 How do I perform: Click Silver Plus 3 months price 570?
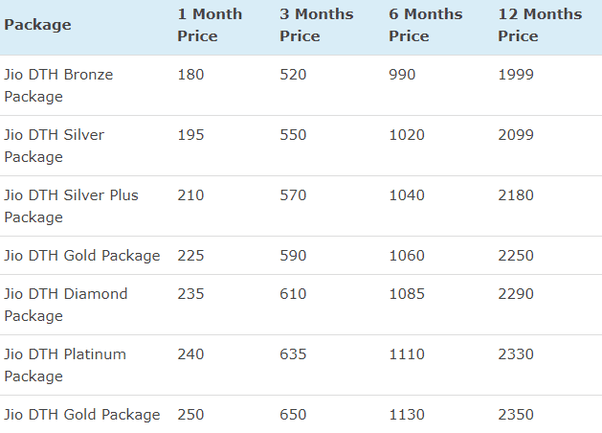click(293, 195)
